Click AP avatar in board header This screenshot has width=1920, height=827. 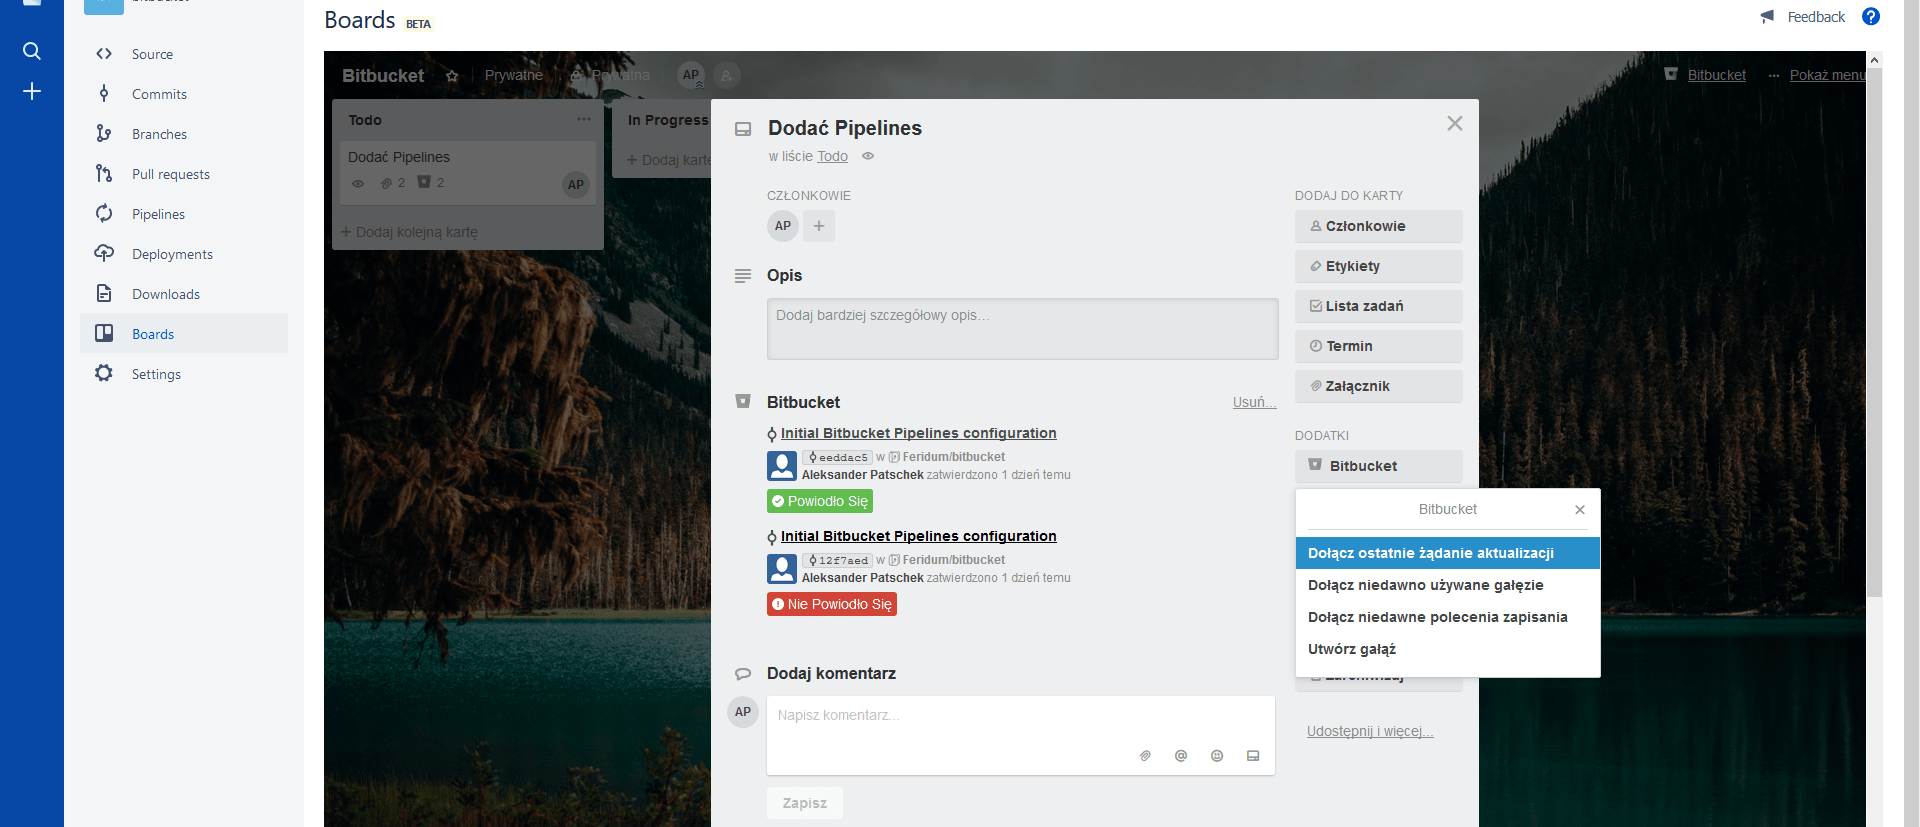(691, 75)
